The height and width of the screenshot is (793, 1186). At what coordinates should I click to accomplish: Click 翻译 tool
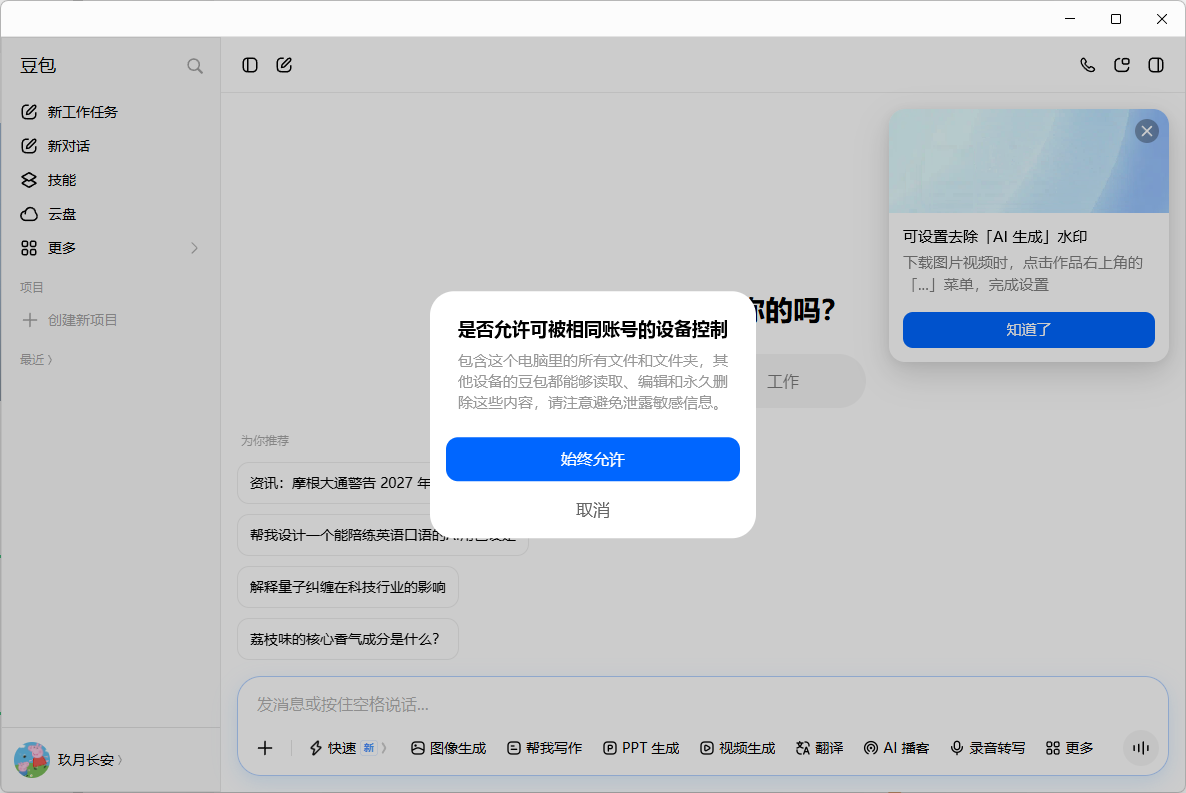(x=819, y=748)
